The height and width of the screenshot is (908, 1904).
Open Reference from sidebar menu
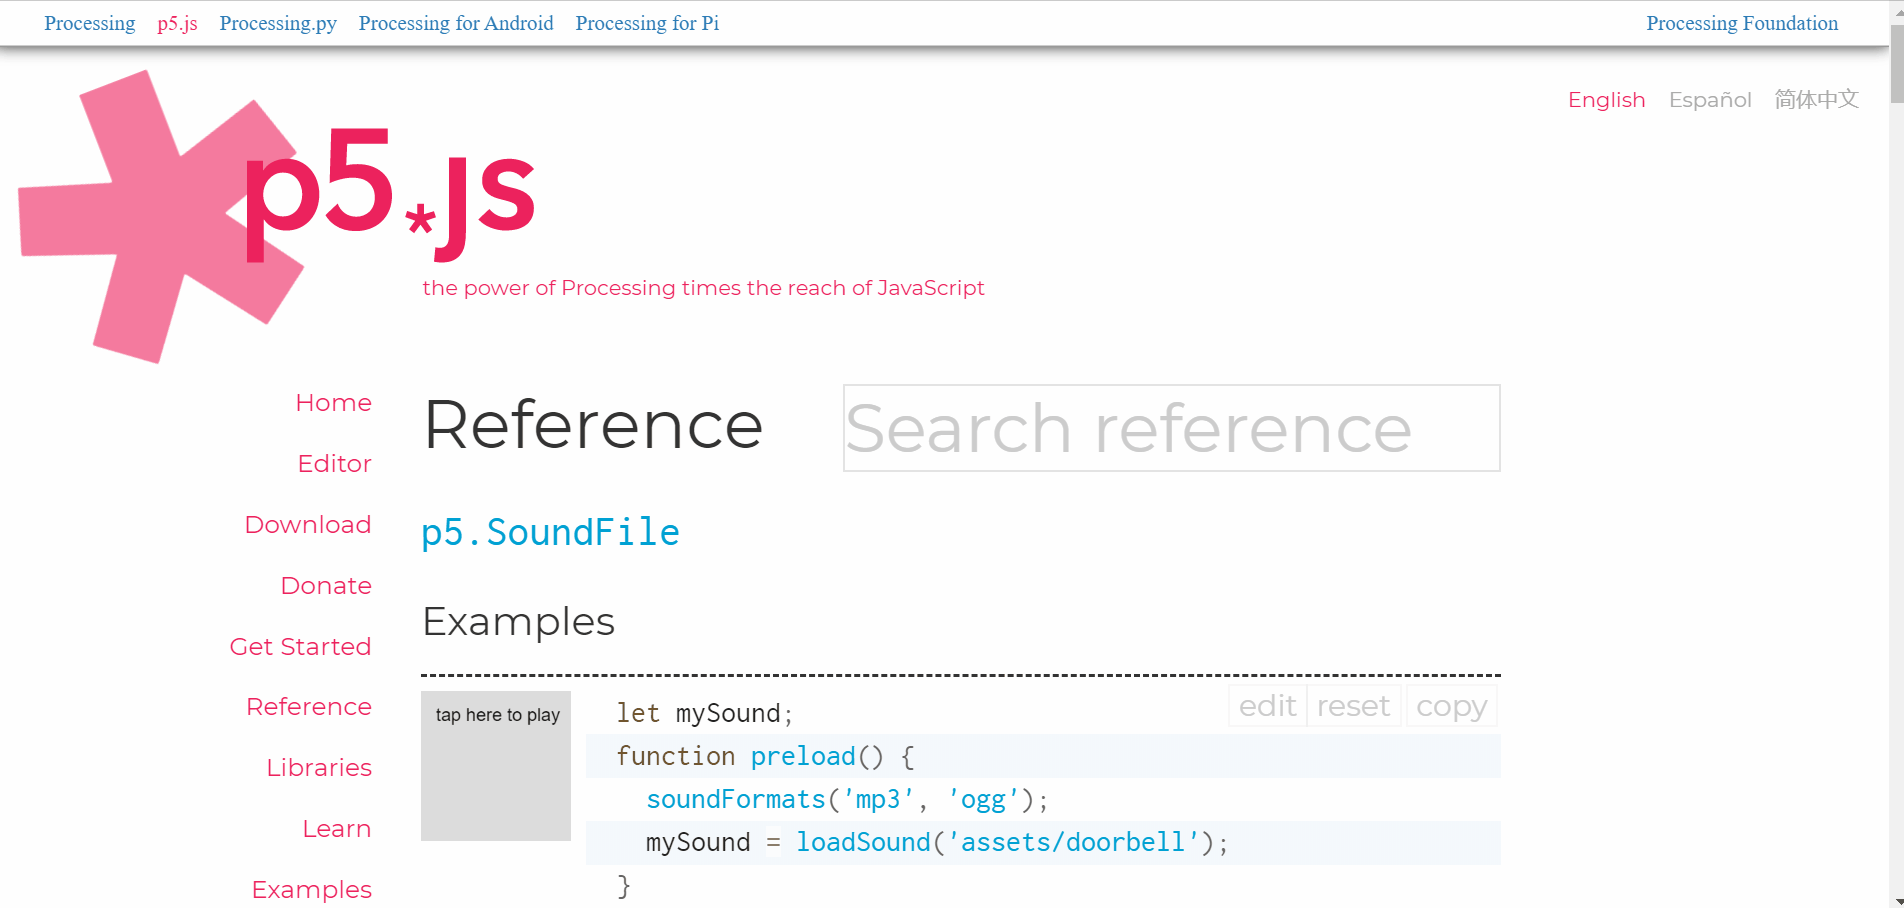tap(309, 706)
